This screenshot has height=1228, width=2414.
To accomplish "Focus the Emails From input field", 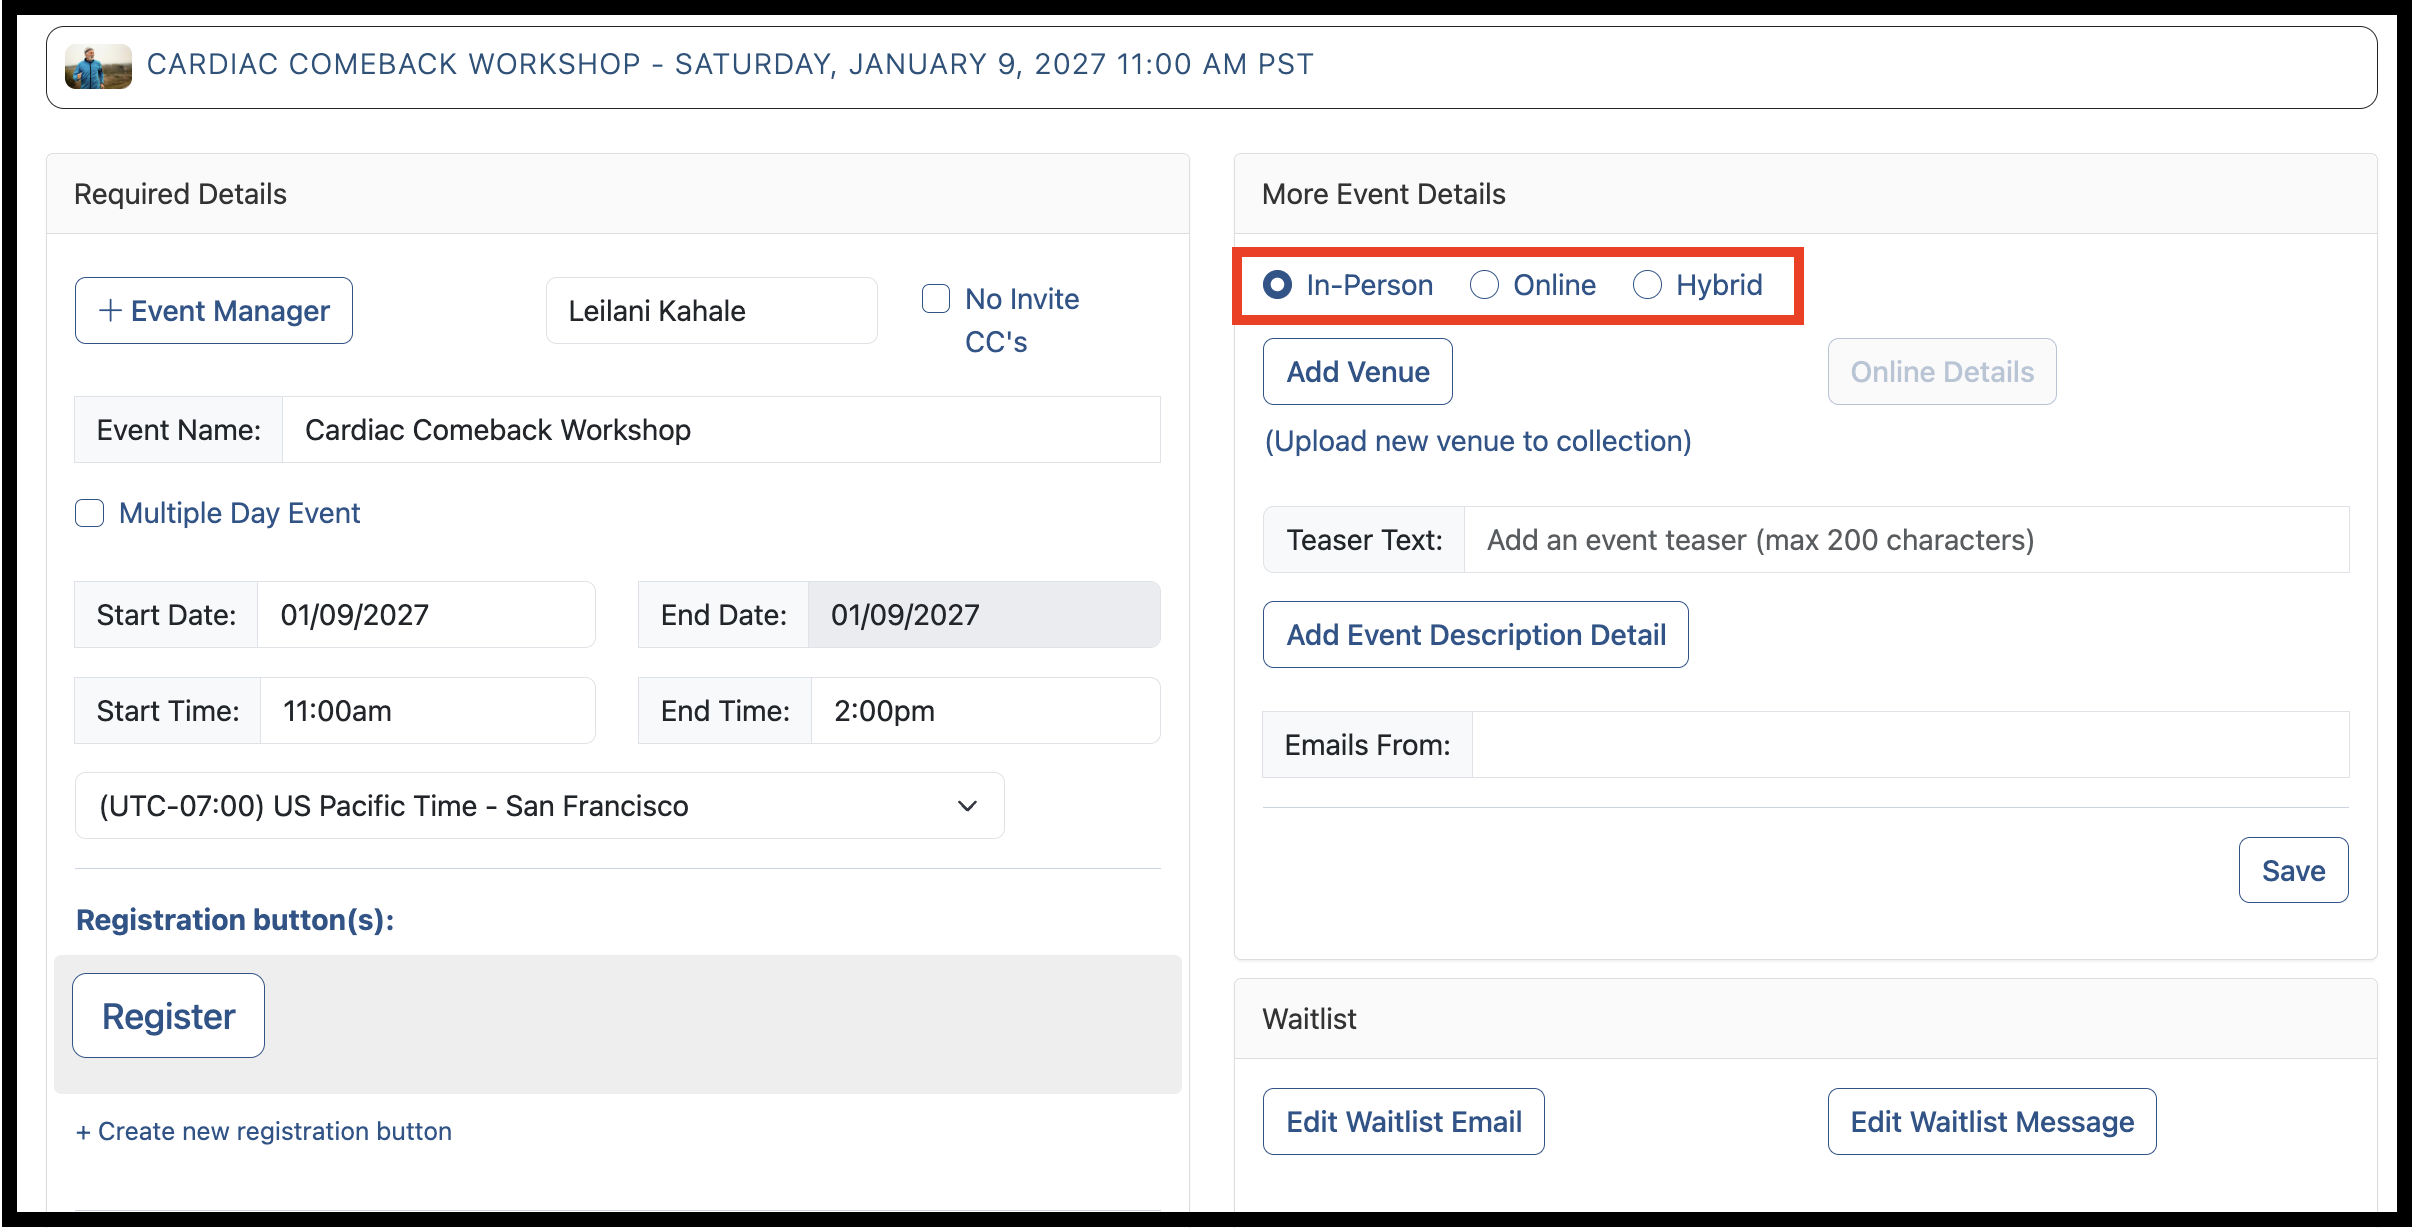I will 1910,745.
